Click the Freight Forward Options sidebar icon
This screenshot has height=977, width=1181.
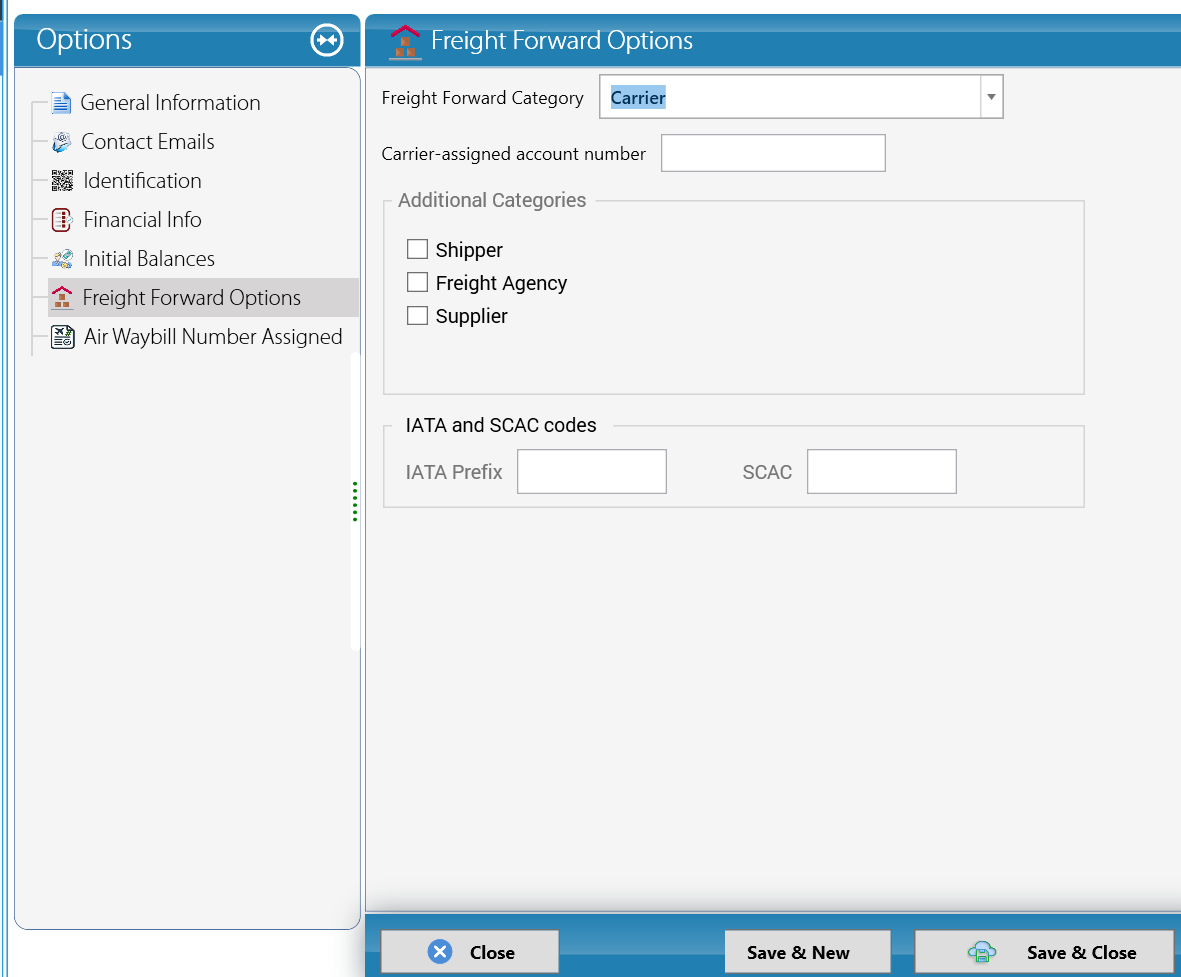point(62,298)
